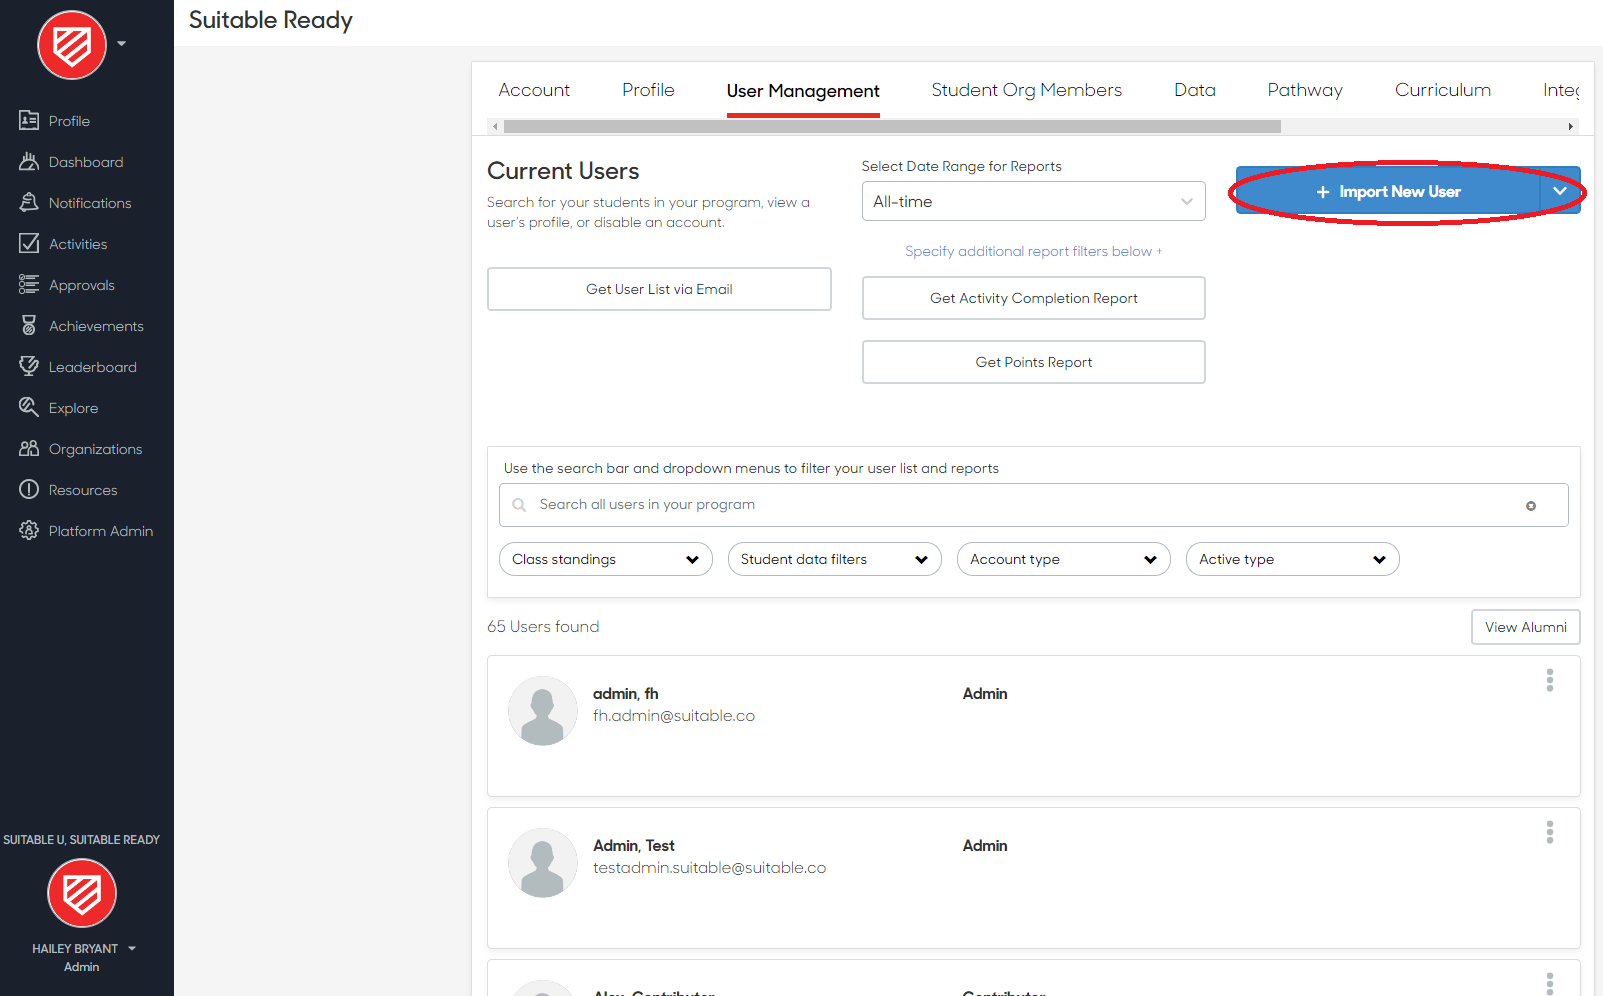Open Notifications bell icon in sidebar
Image resolution: width=1603 pixels, height=996 pixels.
29,202
